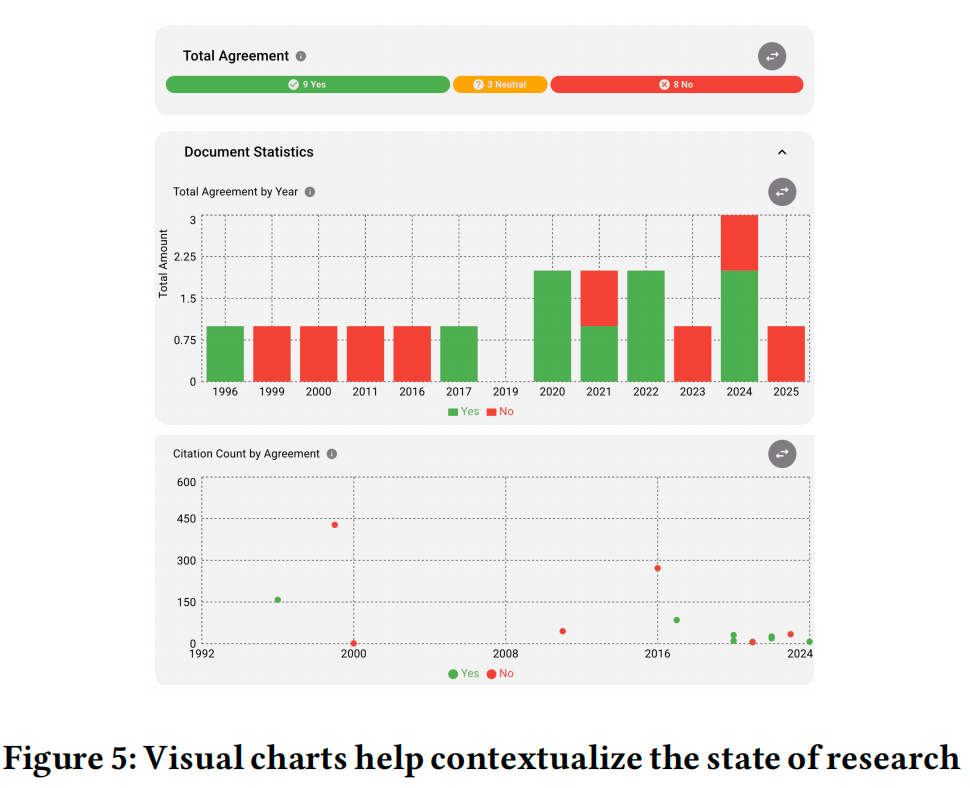Image resolution: width=970 pixels, height=788 pixels.
Task: Click the orange 3 Neutral segment
Action: (500, 85)
